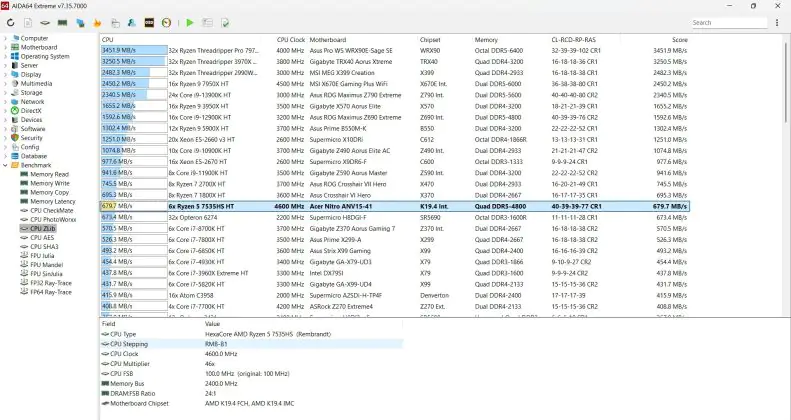Click the results list toolbar icon

coord(207,23)
